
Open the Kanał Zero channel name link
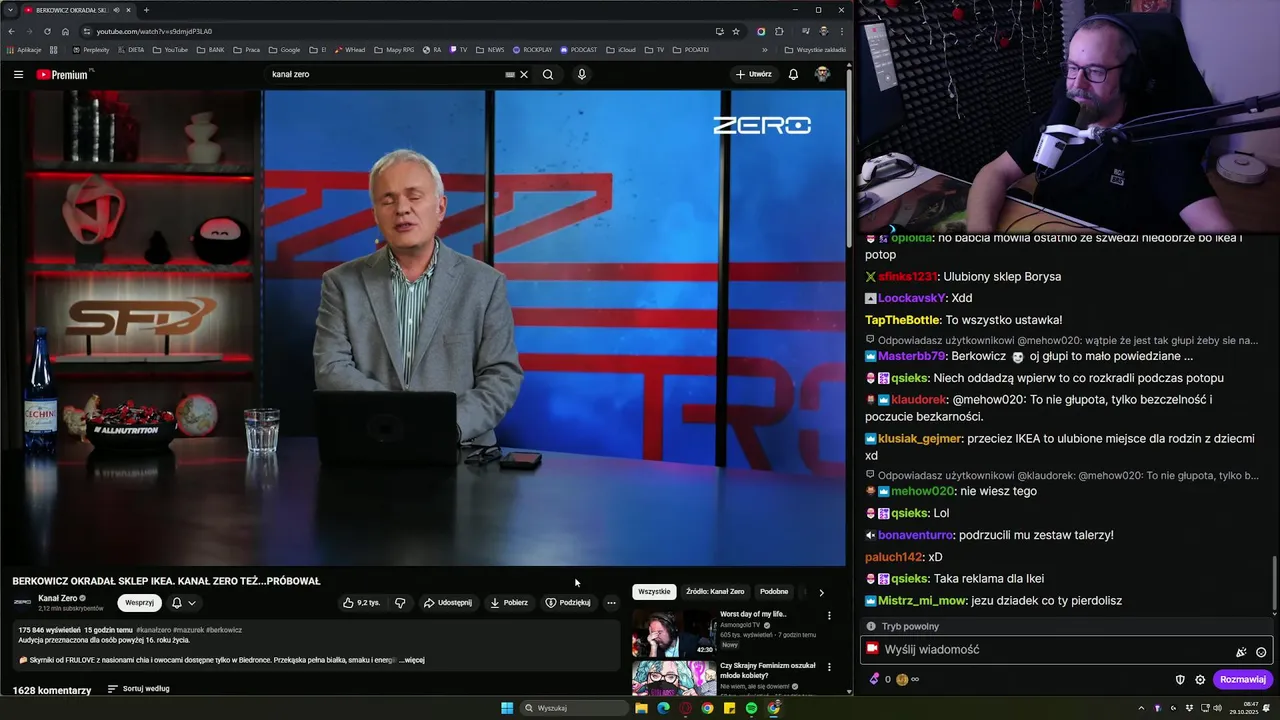point(57,598)
